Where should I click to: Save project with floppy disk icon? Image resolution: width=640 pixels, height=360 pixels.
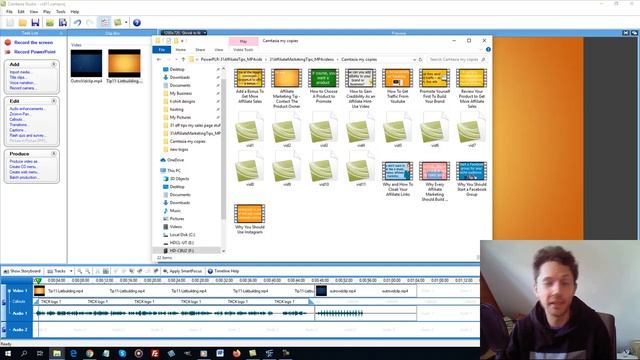point(36,22)
